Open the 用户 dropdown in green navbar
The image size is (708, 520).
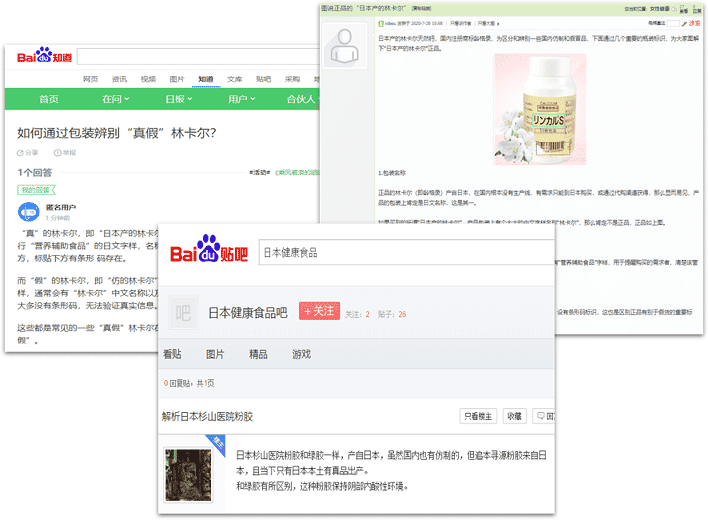pos(242,100)
